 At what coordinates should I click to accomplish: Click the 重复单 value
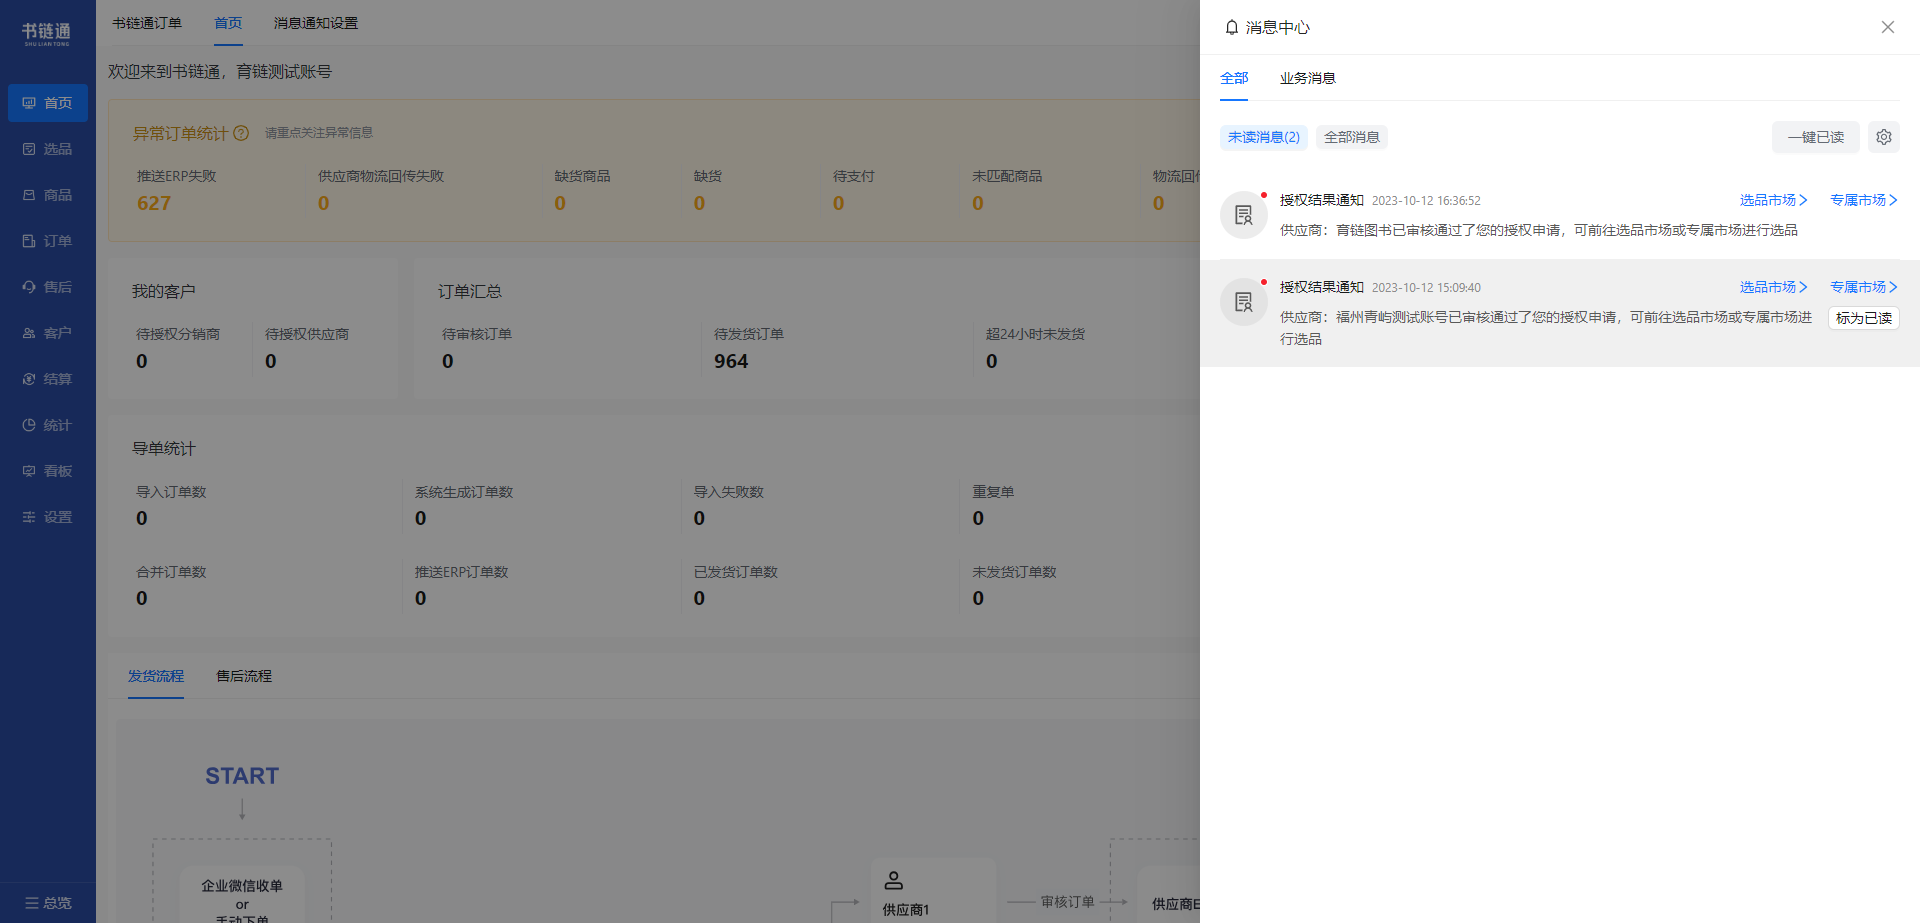[979, 518]
